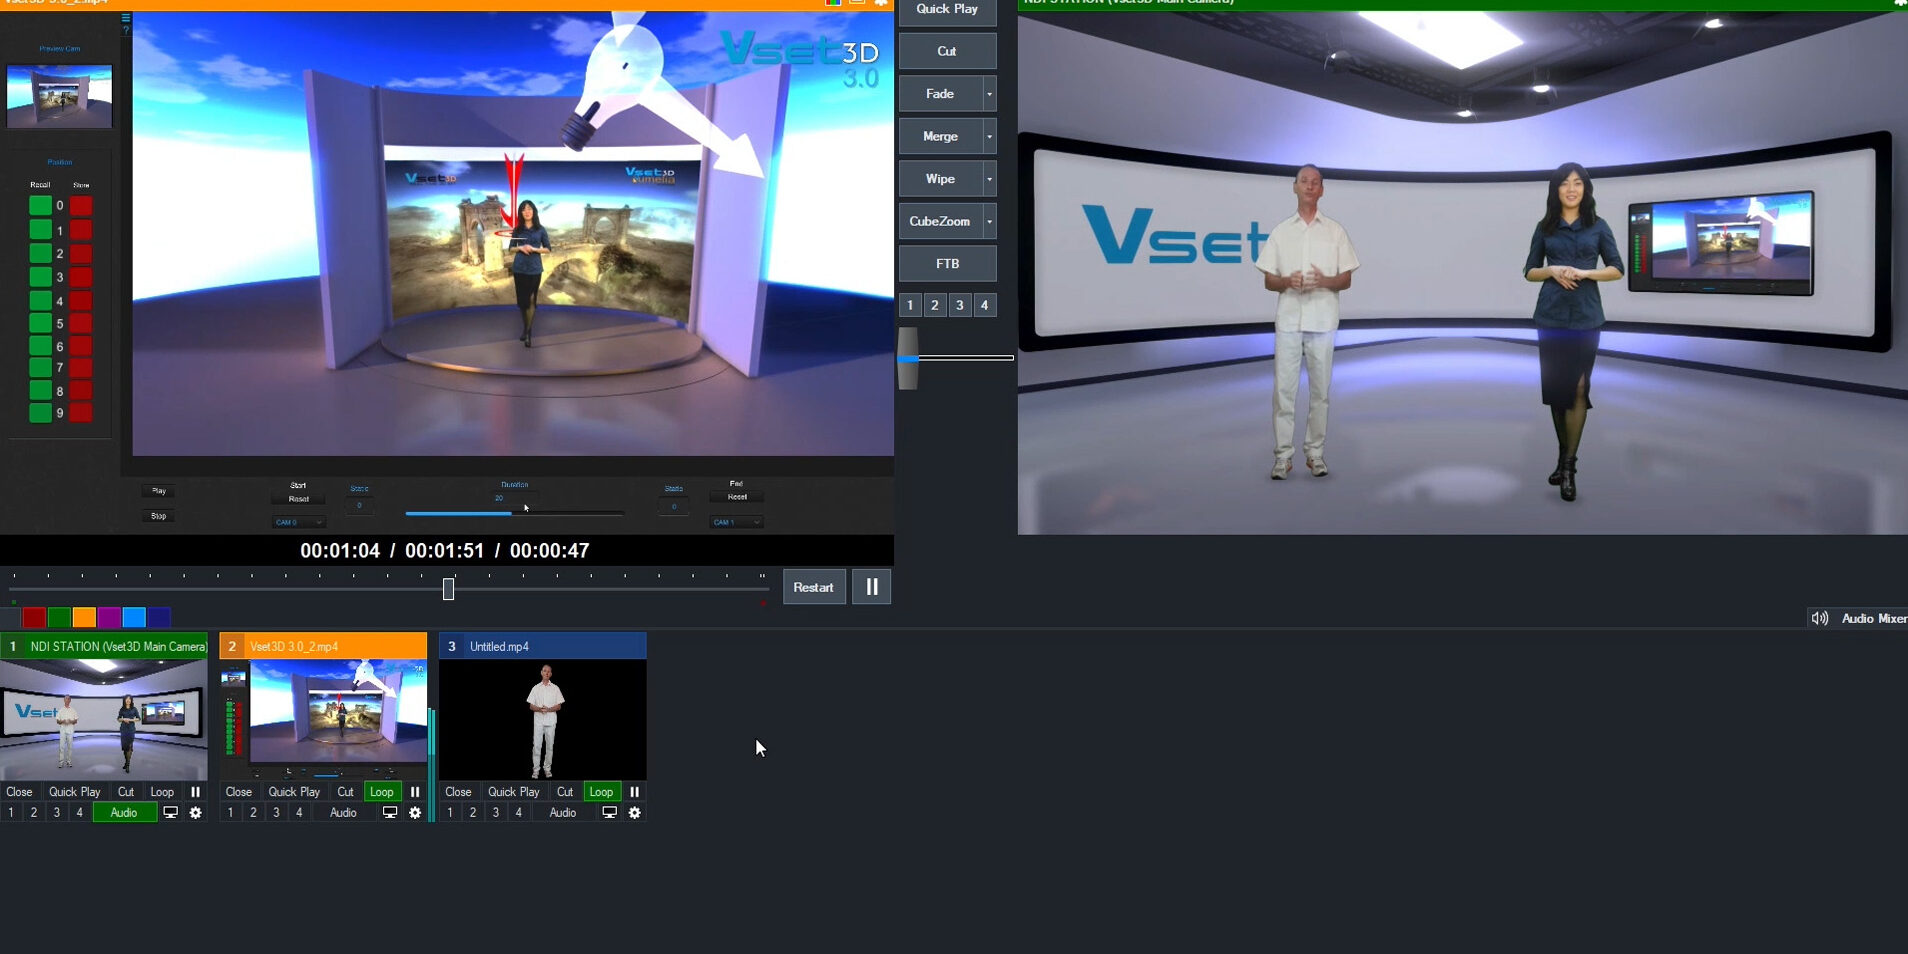The width and height of the screenshot is (1908, 954).
Task: Toggle overlay 1 under the FTB button
Action: 910,305
